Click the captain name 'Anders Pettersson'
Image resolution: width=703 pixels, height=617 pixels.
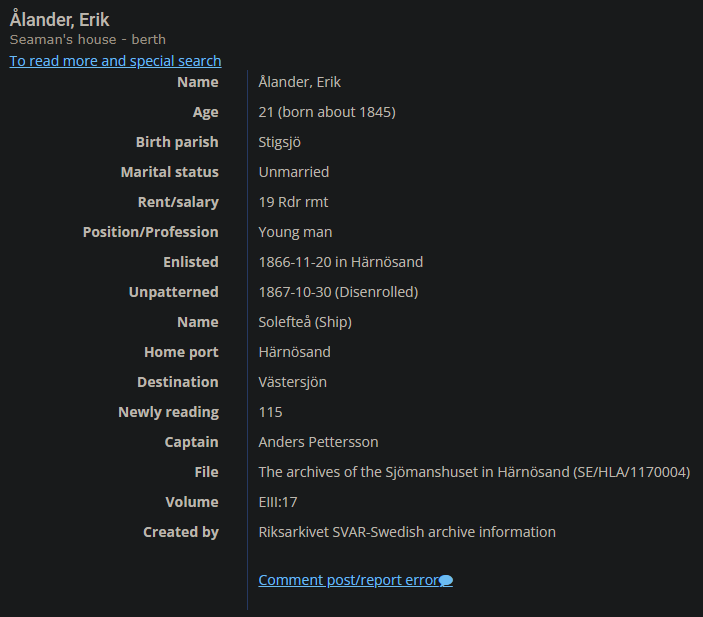coord(318,442)
